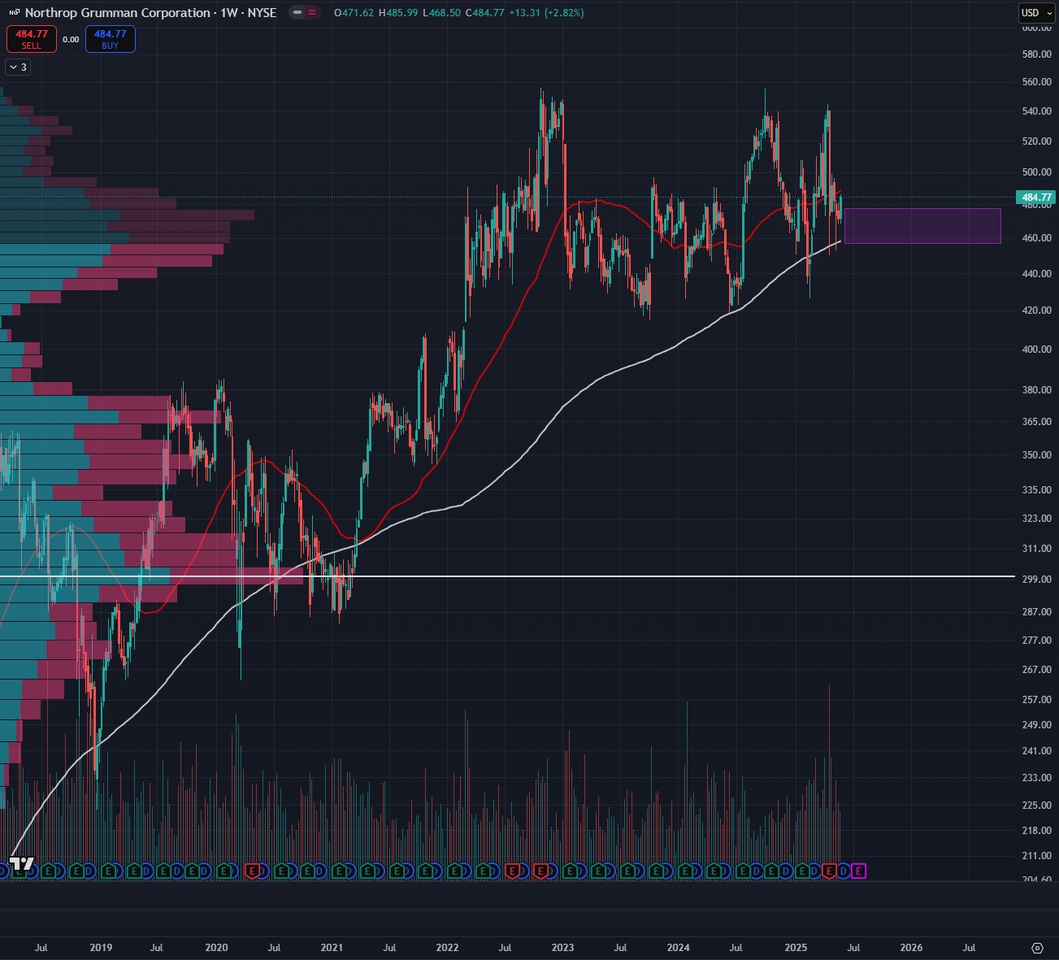Click the pink approximate-sign data icon

point(312,12)
